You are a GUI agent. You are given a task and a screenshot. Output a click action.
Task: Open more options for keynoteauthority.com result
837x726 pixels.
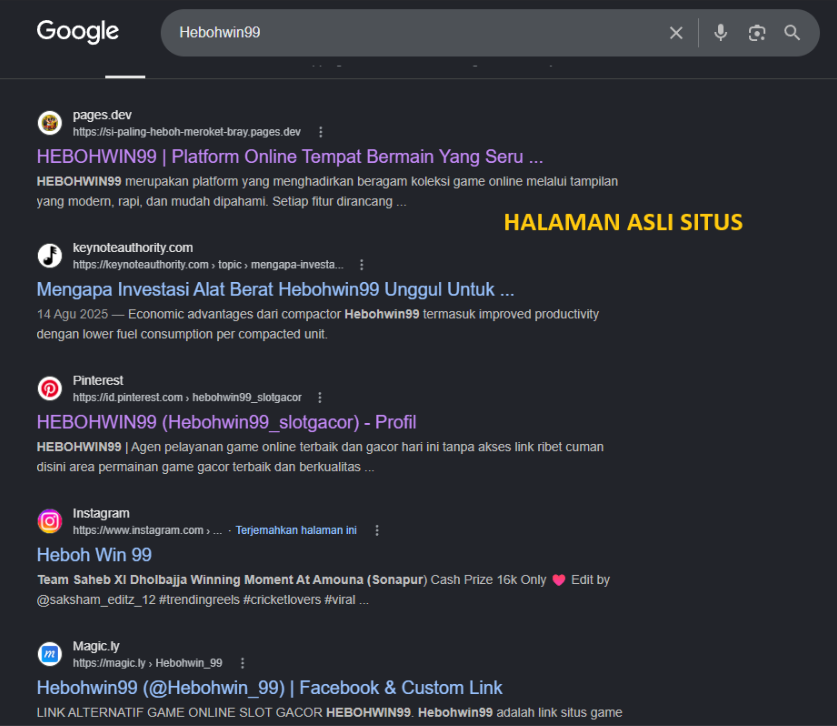coord(361,265)
